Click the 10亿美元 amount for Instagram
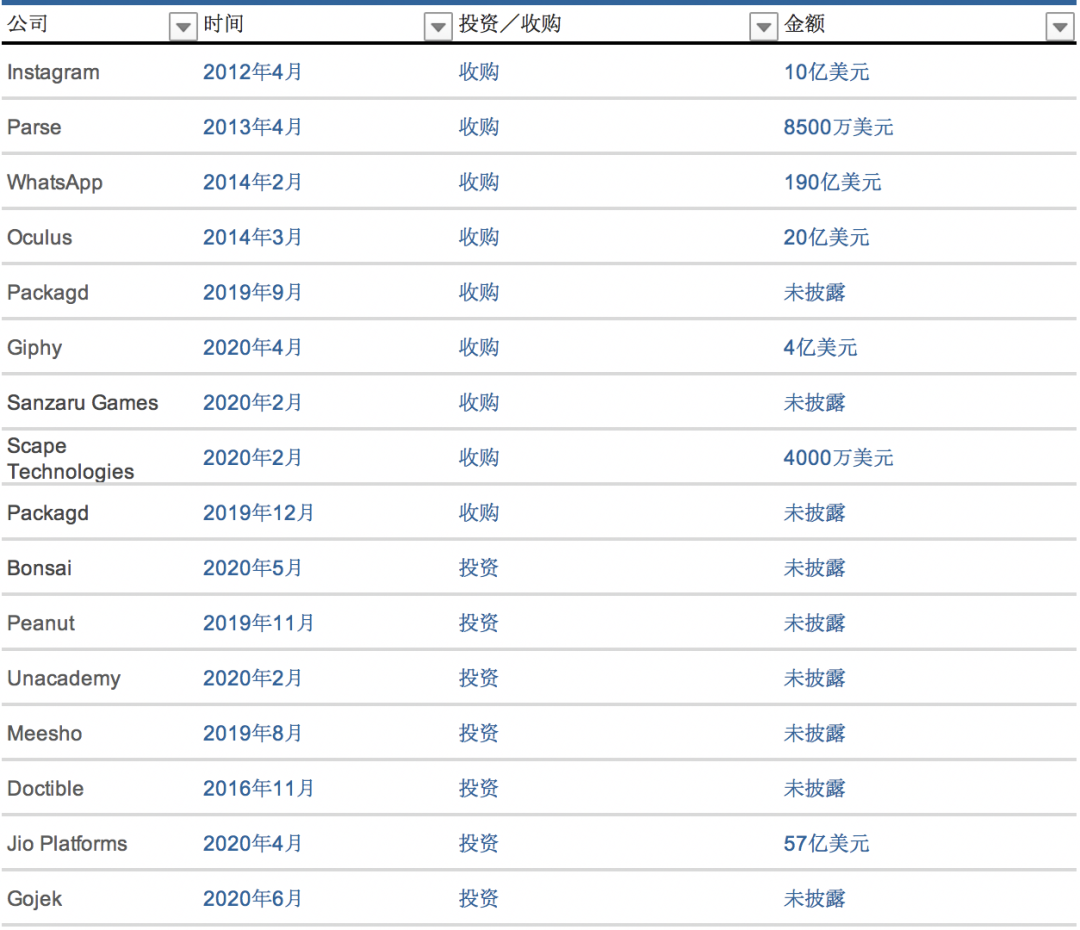This screenshot has height=930, width=1080. tap(826, 72)
